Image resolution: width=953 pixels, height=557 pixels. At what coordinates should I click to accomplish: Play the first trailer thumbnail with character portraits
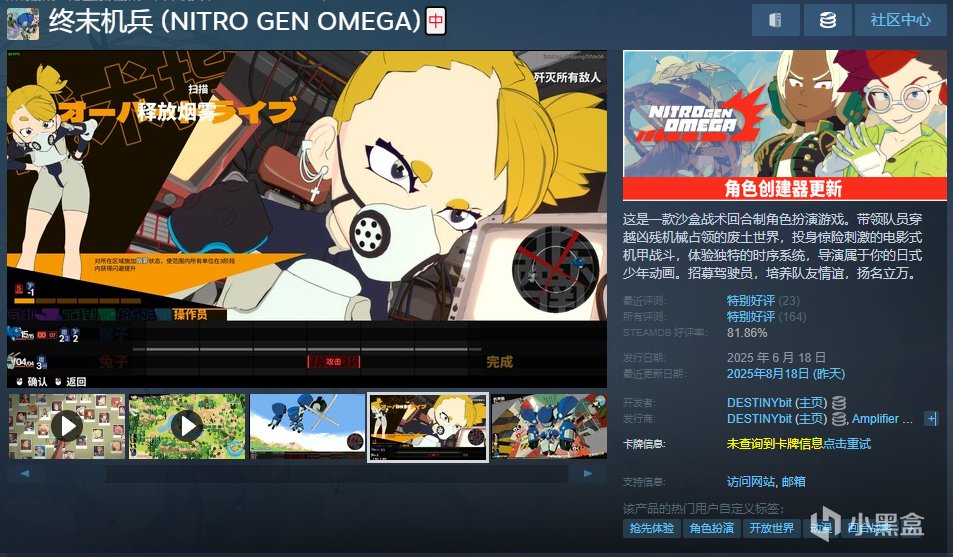click(67, 426)
